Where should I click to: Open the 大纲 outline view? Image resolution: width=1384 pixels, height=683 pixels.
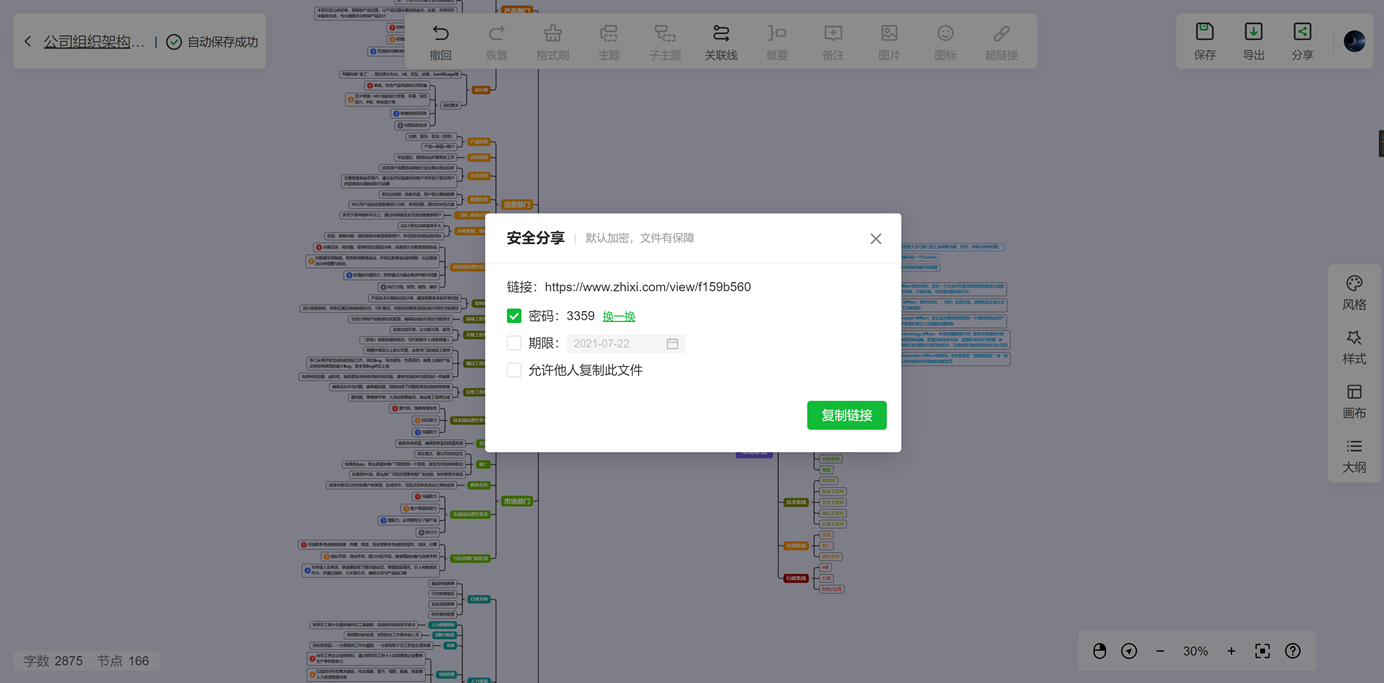tap(1354, 455)
